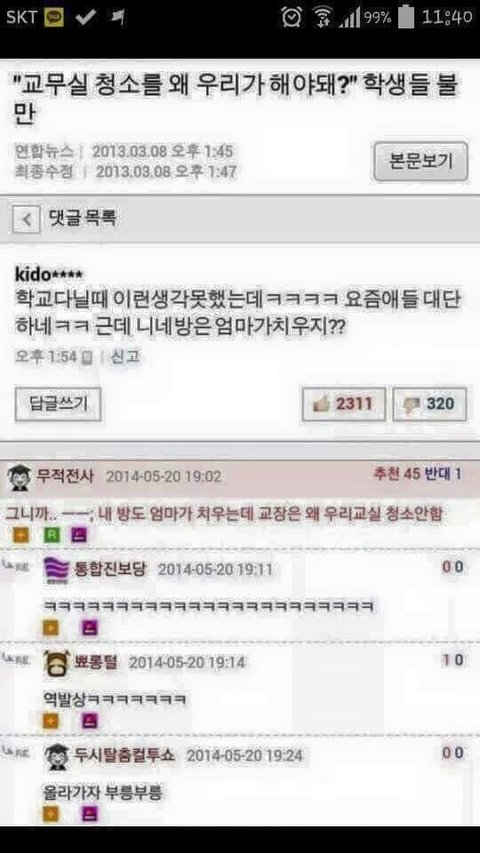This screenshot has height=853, width=480.
Task: Tap the back arrow beside 댓글 목록
Action: click(x=26, y=219)
